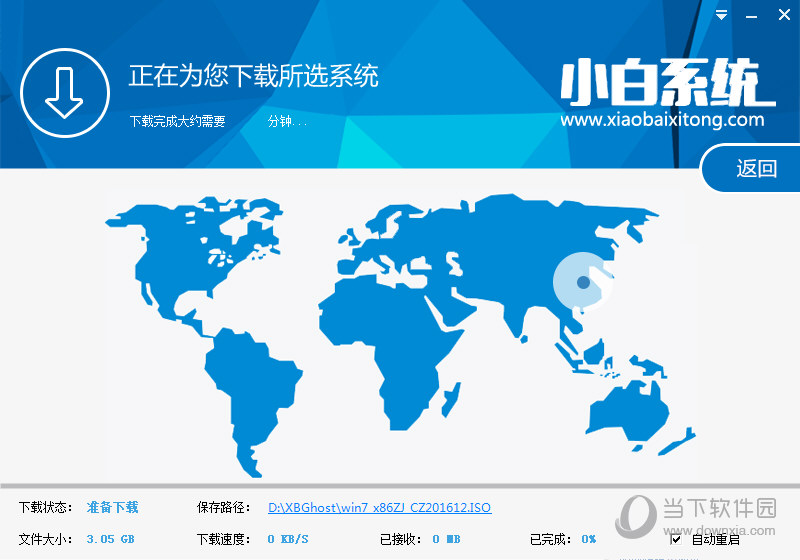Open the save path link D:\XBGhost\win7_x86ZJ_CZ201612.ISO
This screenshot has width=800, height=560.
(380, 507)
